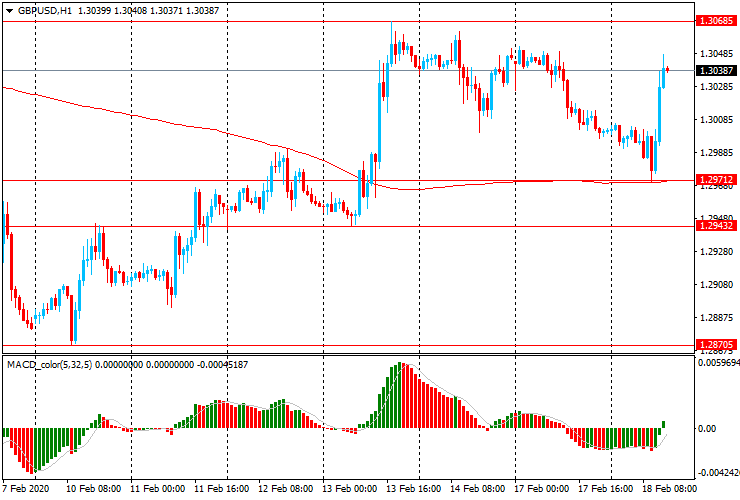Select the 1.28705 bottom level label

pos(716,345)
